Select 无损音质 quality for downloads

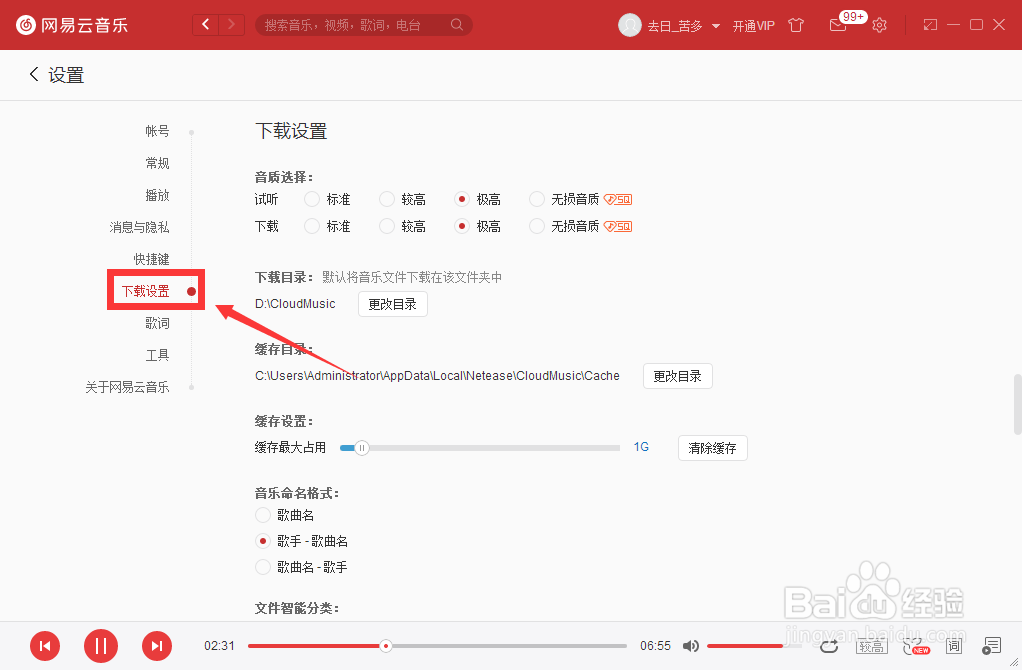(536, 226)
